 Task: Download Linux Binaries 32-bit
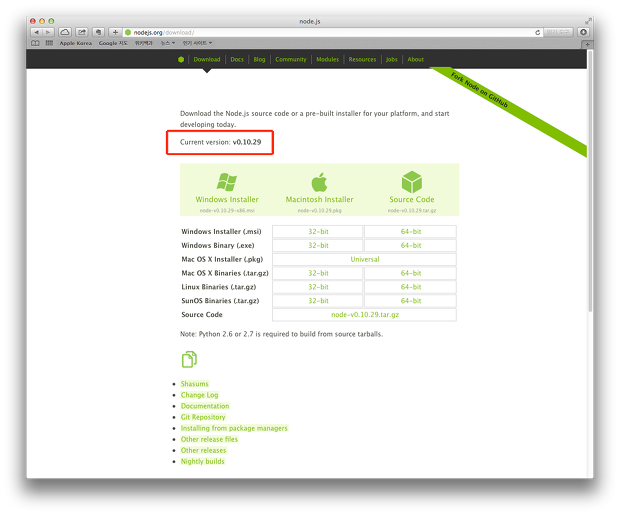(318, 287)
